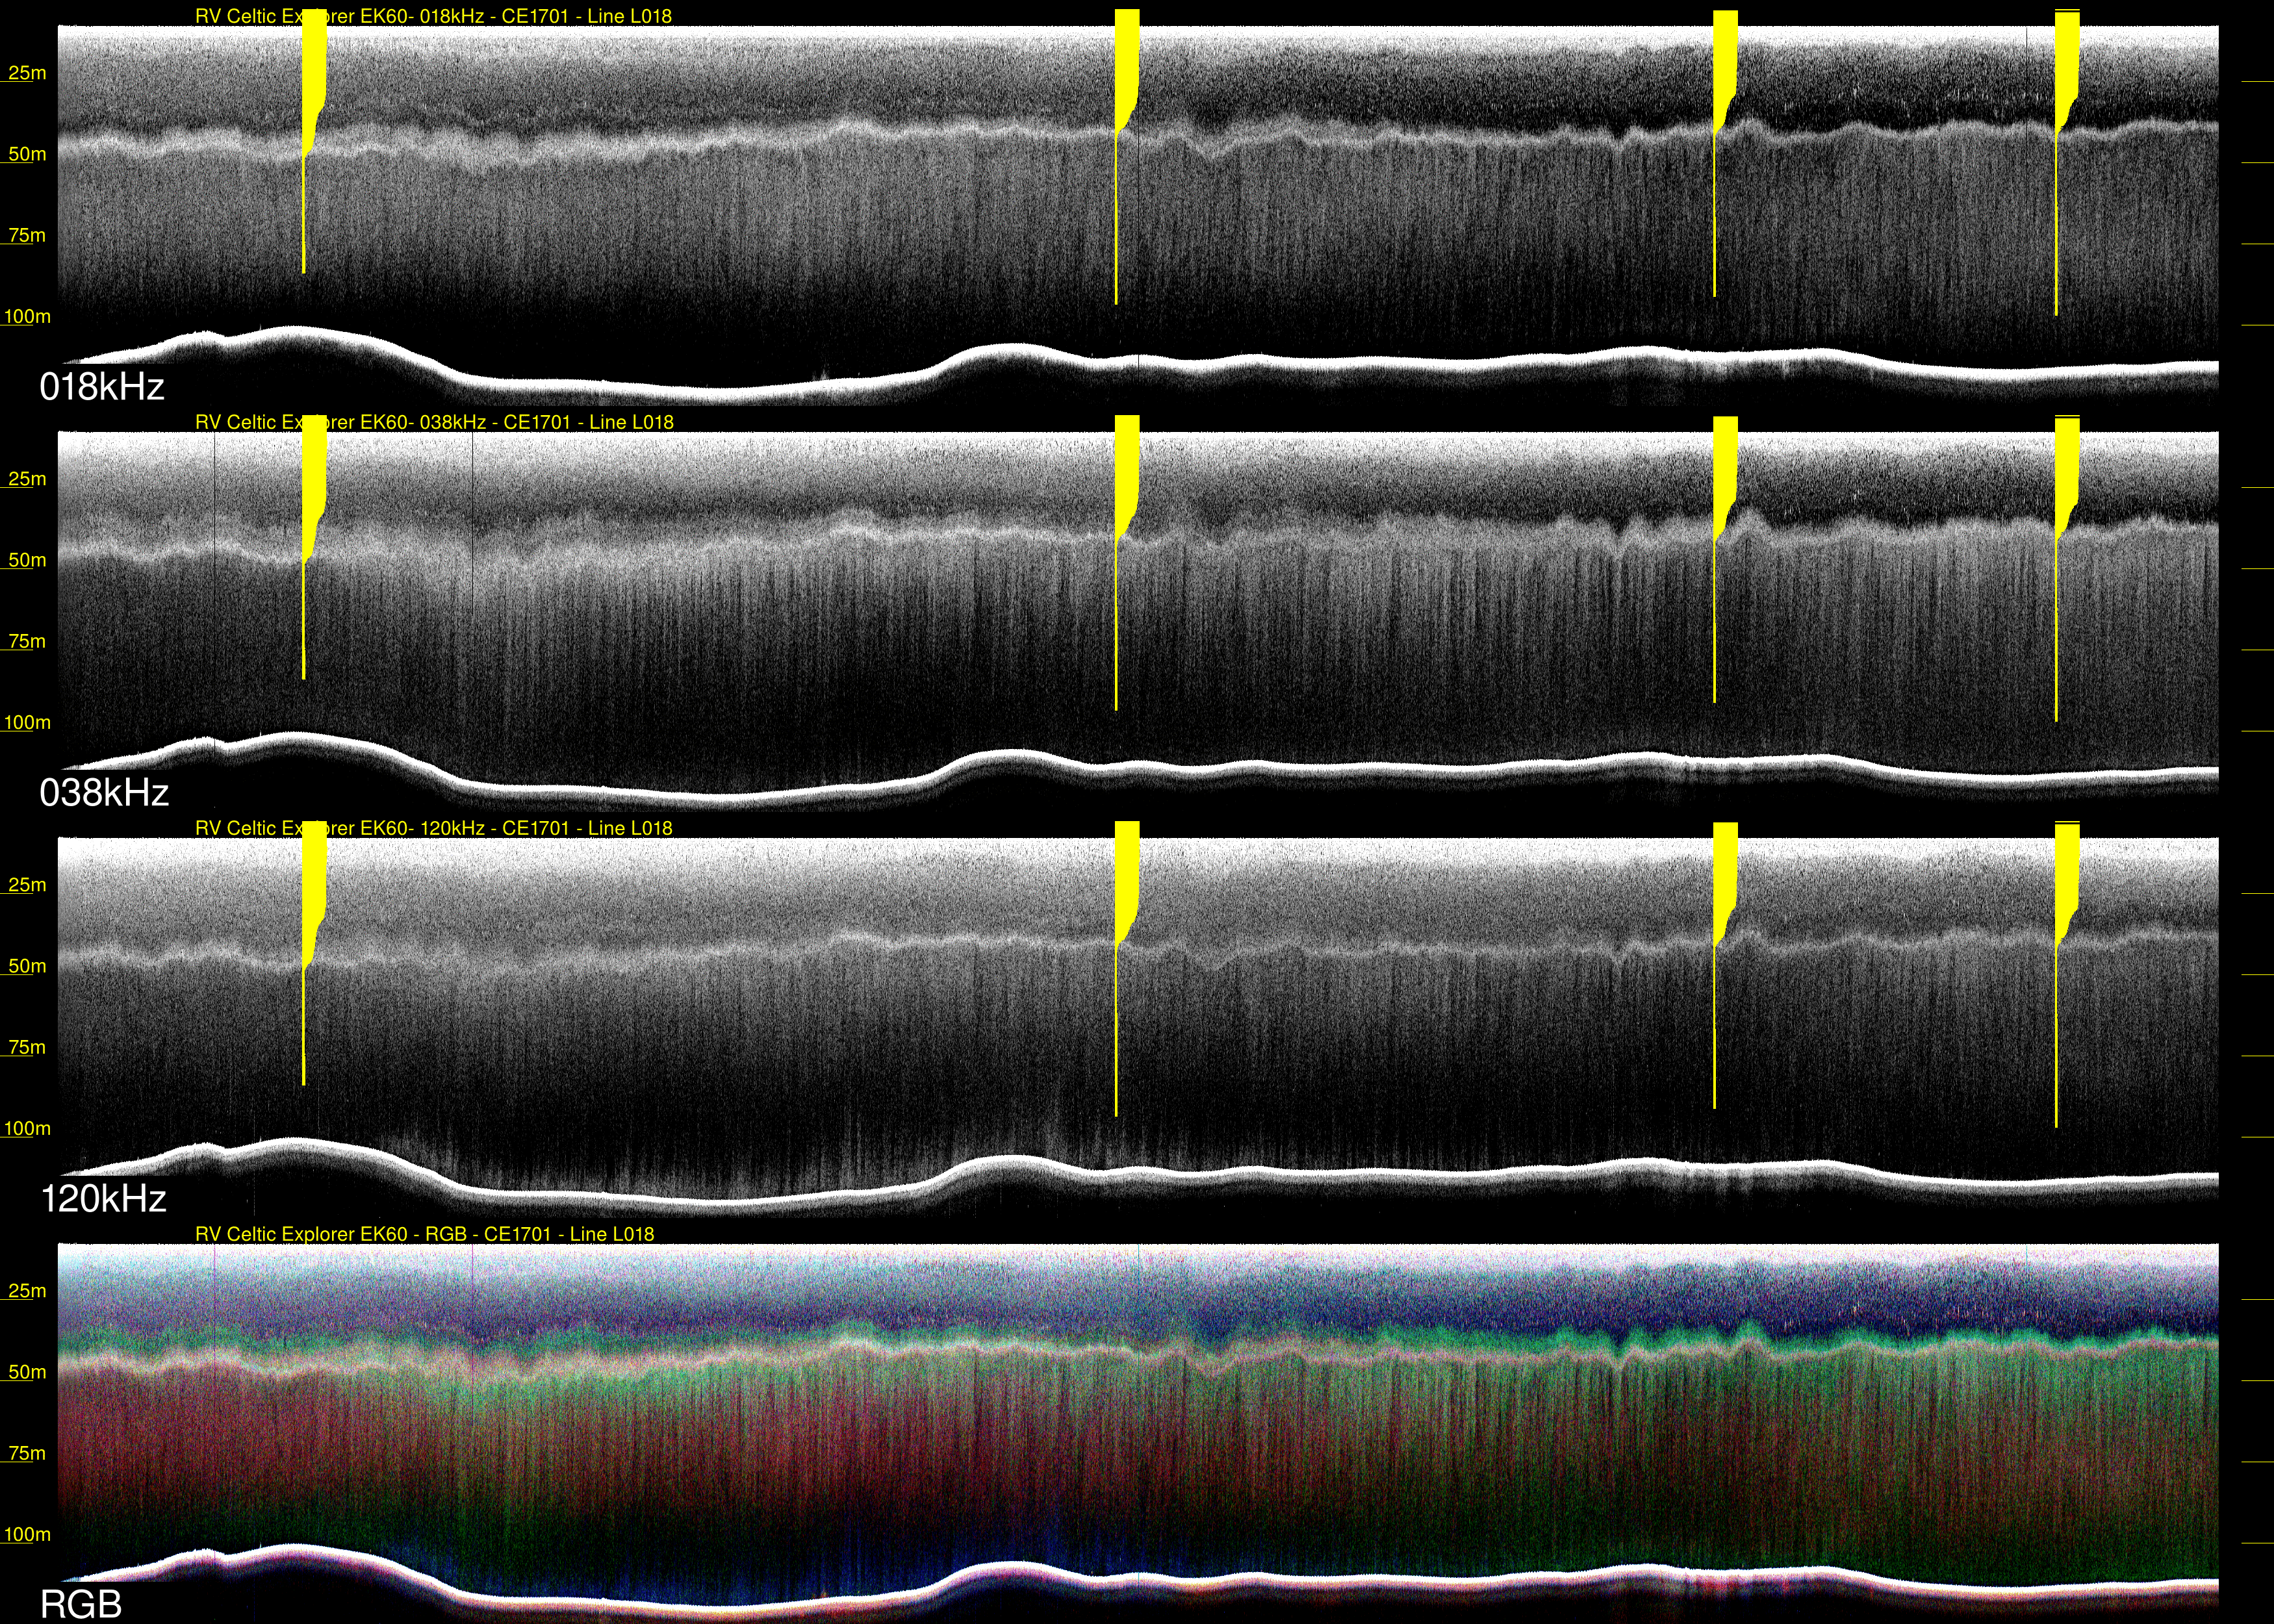Click the large 018kHz frequency label

[102, 387]
